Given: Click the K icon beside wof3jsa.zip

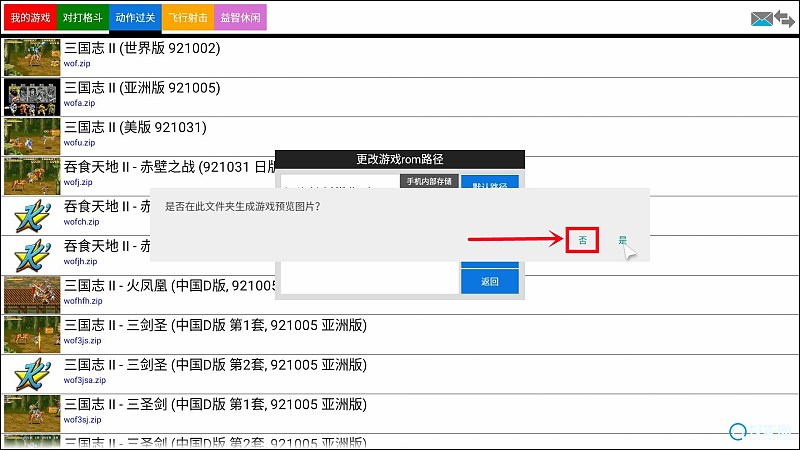Looking at the screenshot, I should [x=32, y=374].
